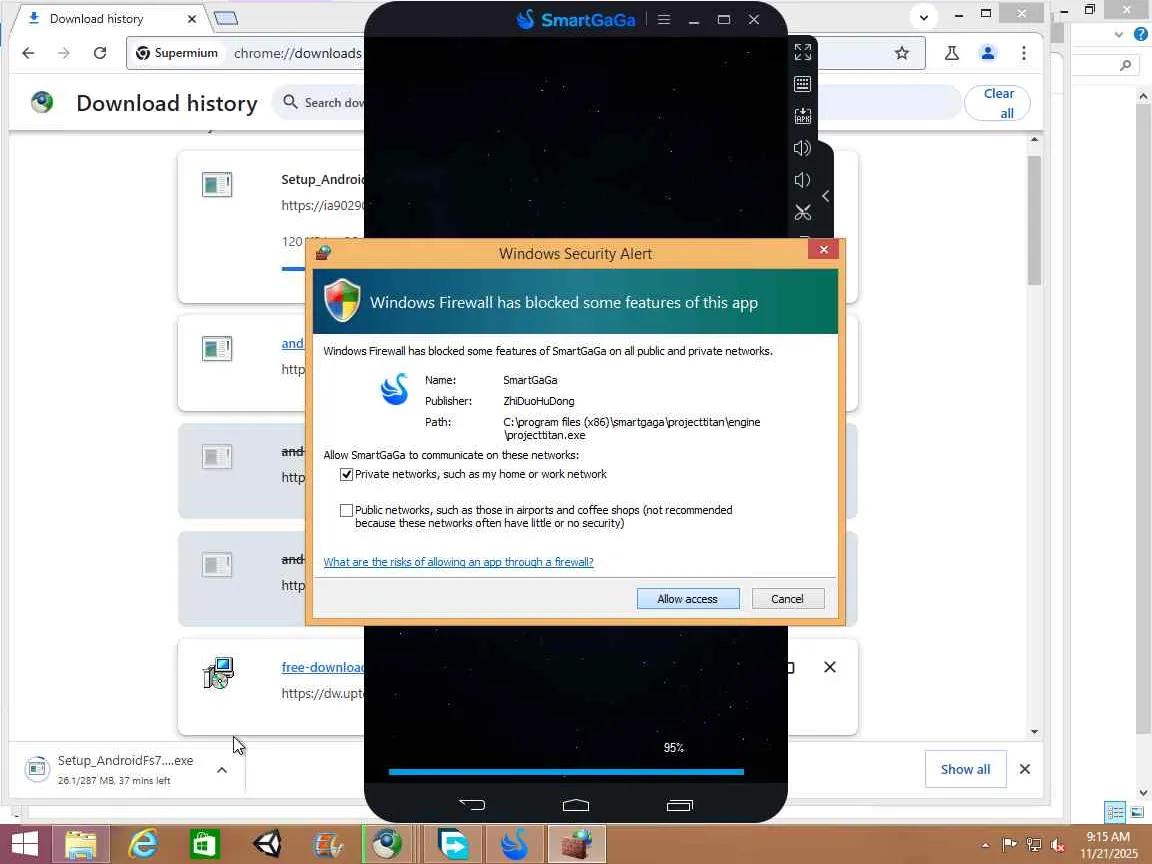The width and height of the screenshot is (1152, 864).
Task: Click the Supermium site info chip
Action: click(177, 53)
